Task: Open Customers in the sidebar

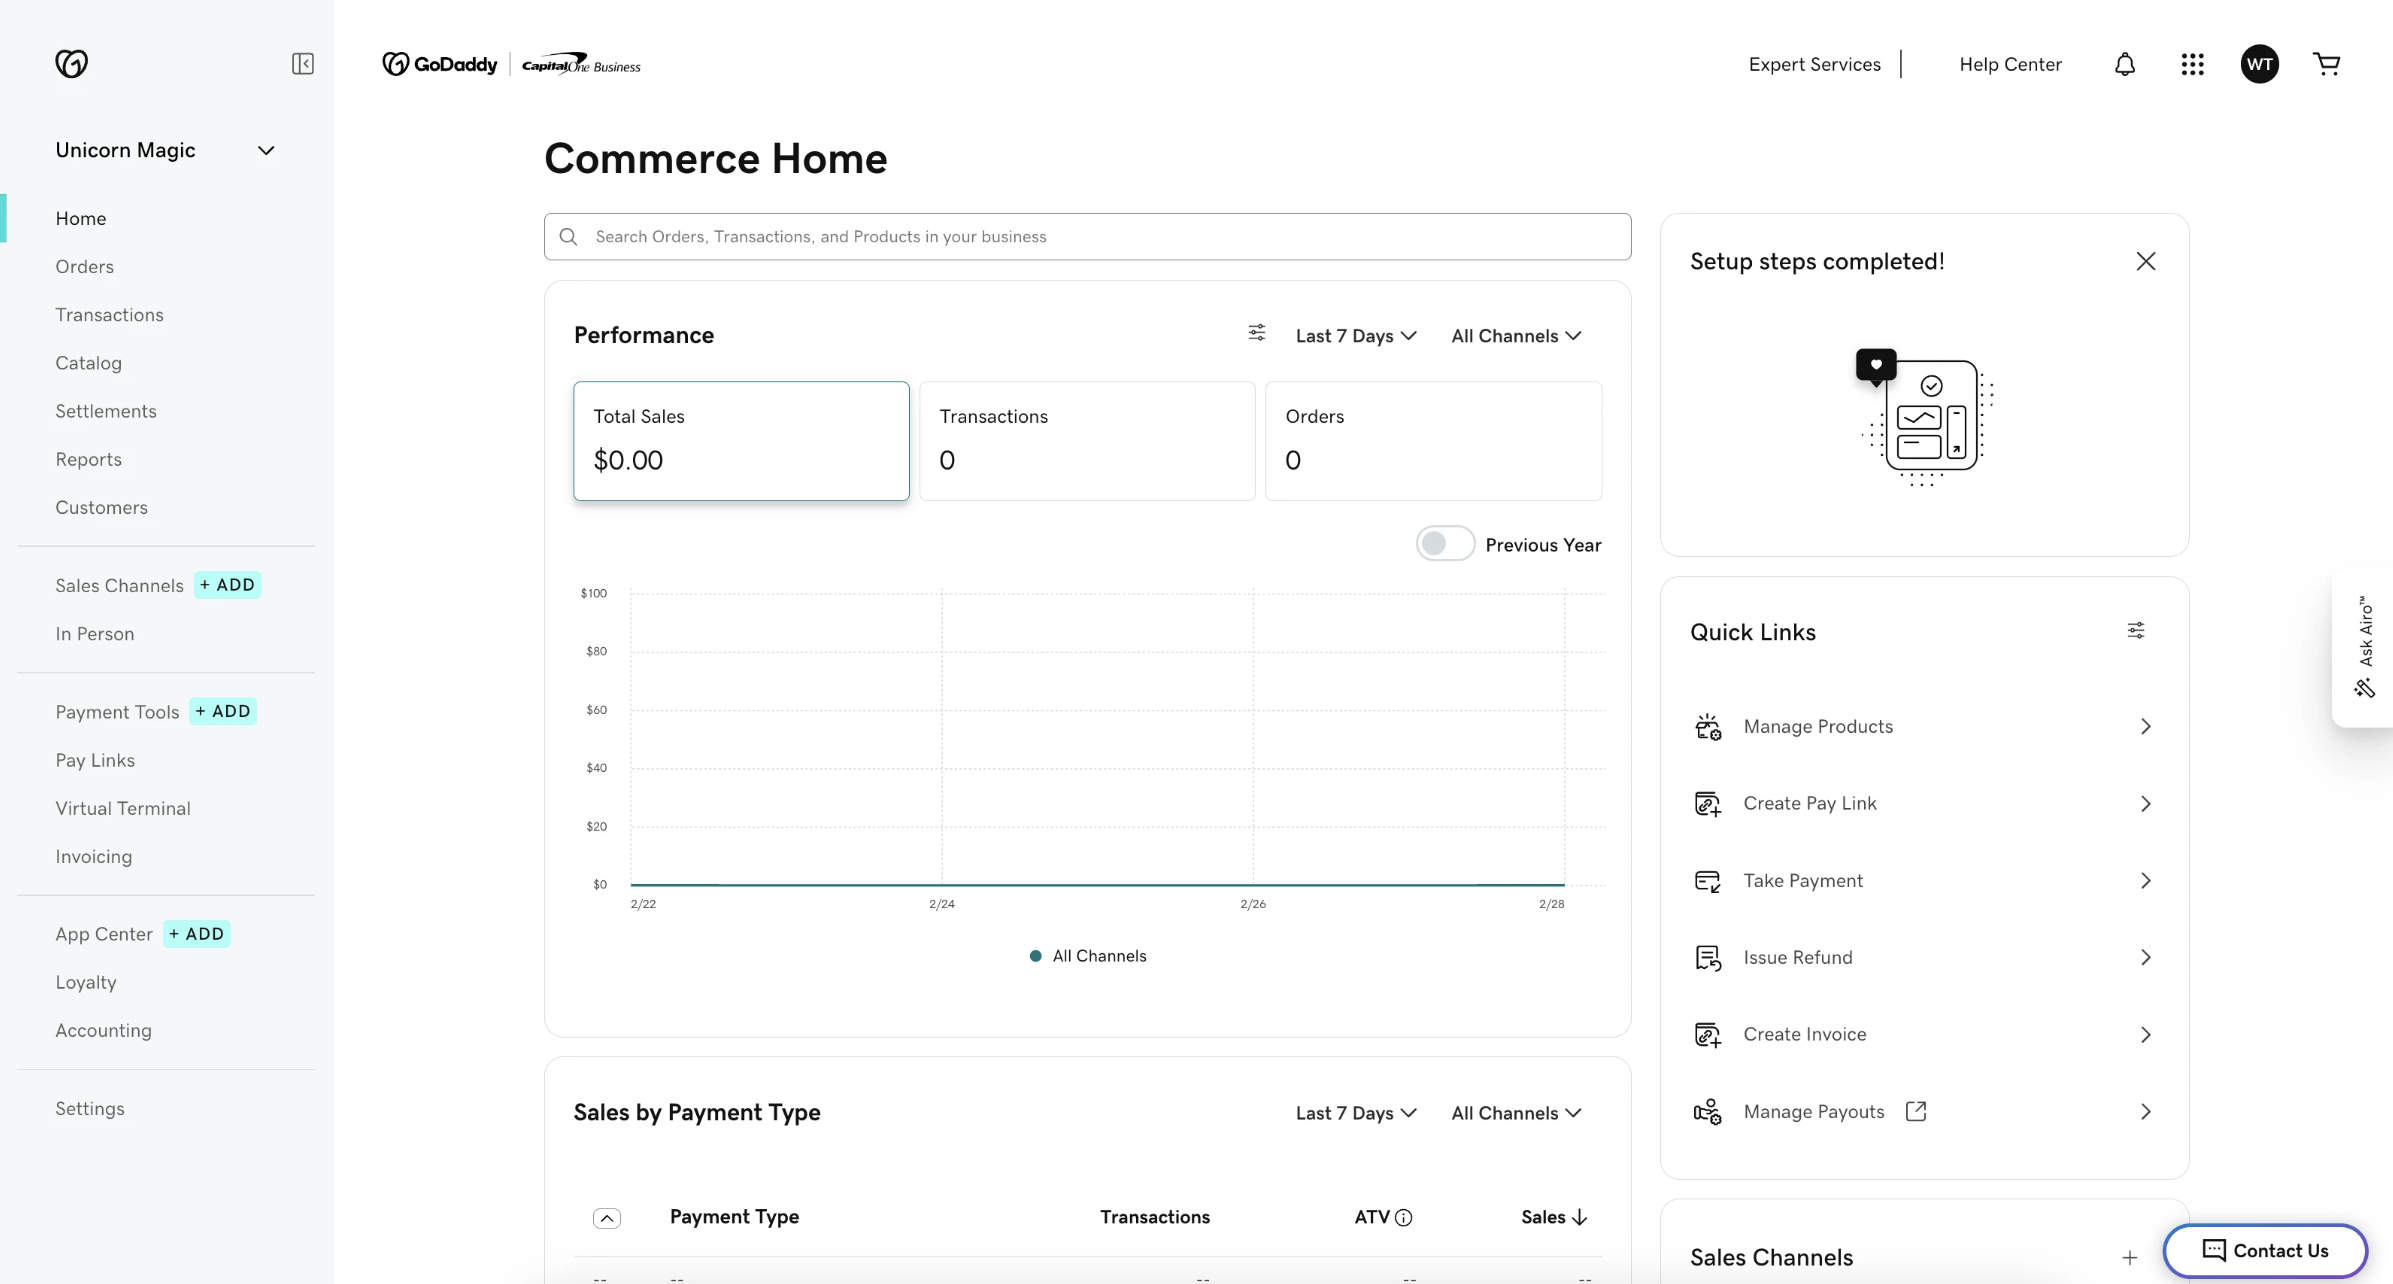Action: pos(102,507)
